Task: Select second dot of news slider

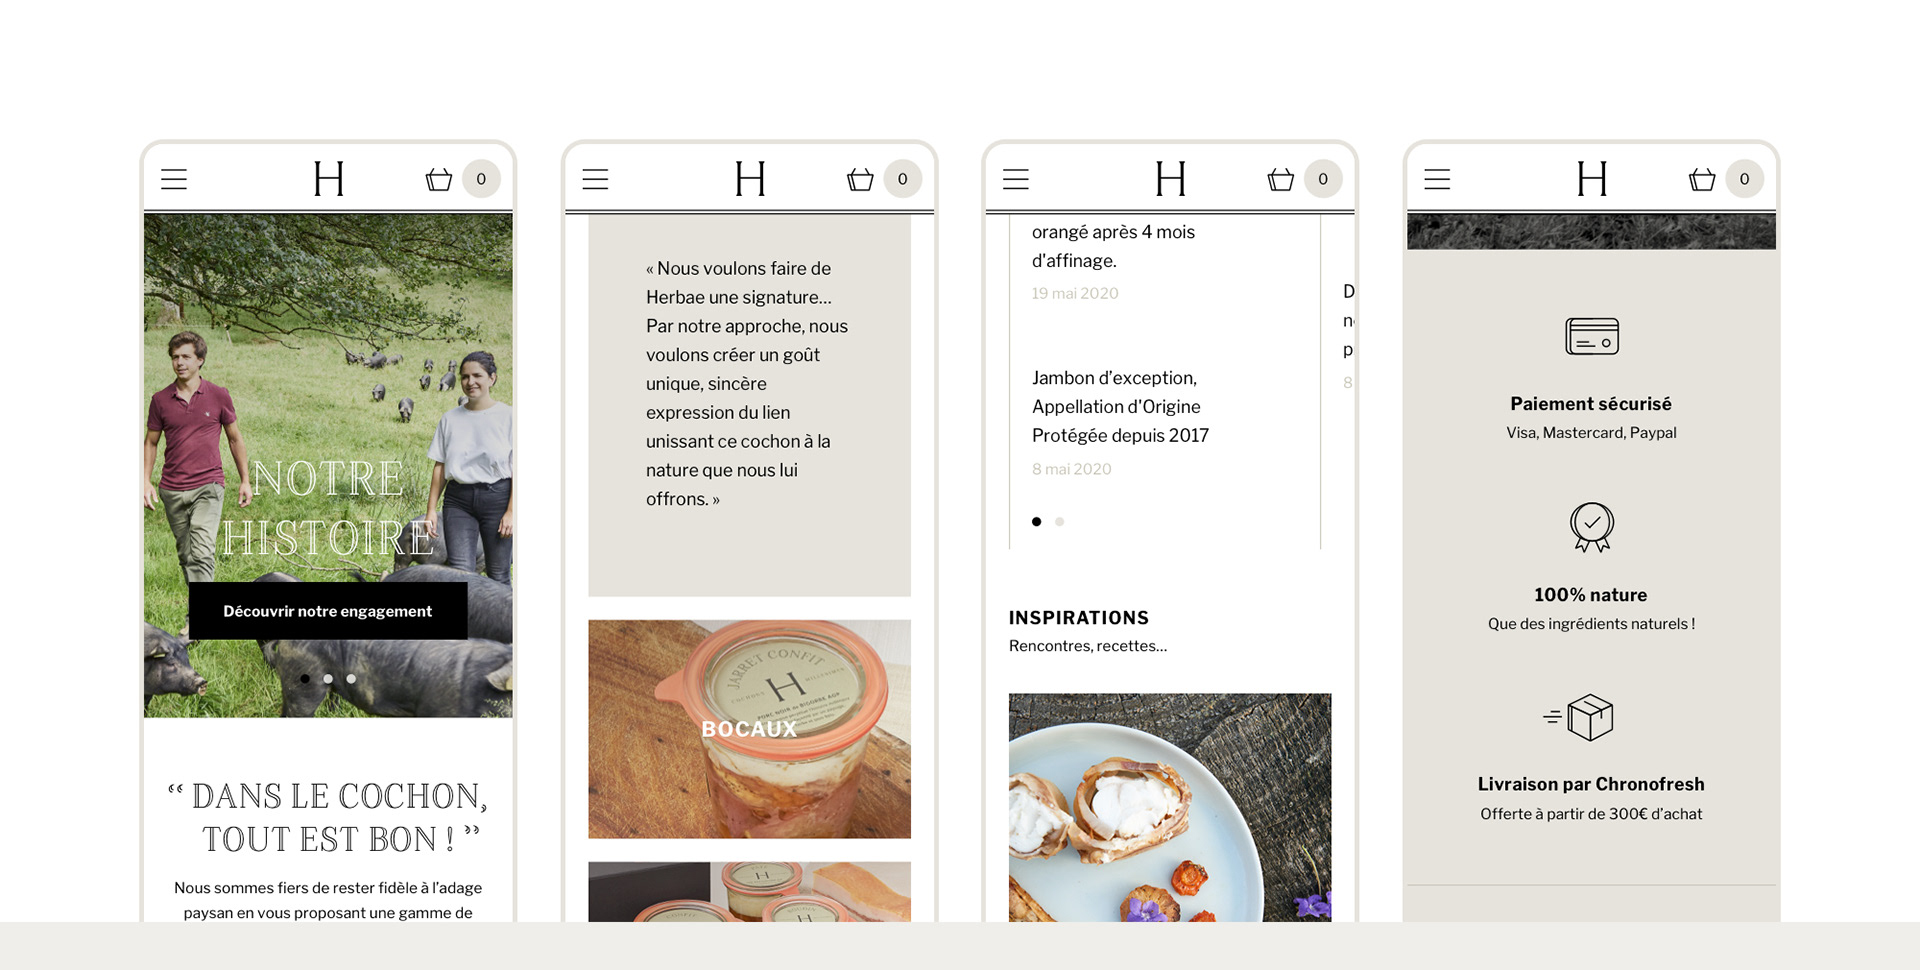Action: pos(1060,521)
